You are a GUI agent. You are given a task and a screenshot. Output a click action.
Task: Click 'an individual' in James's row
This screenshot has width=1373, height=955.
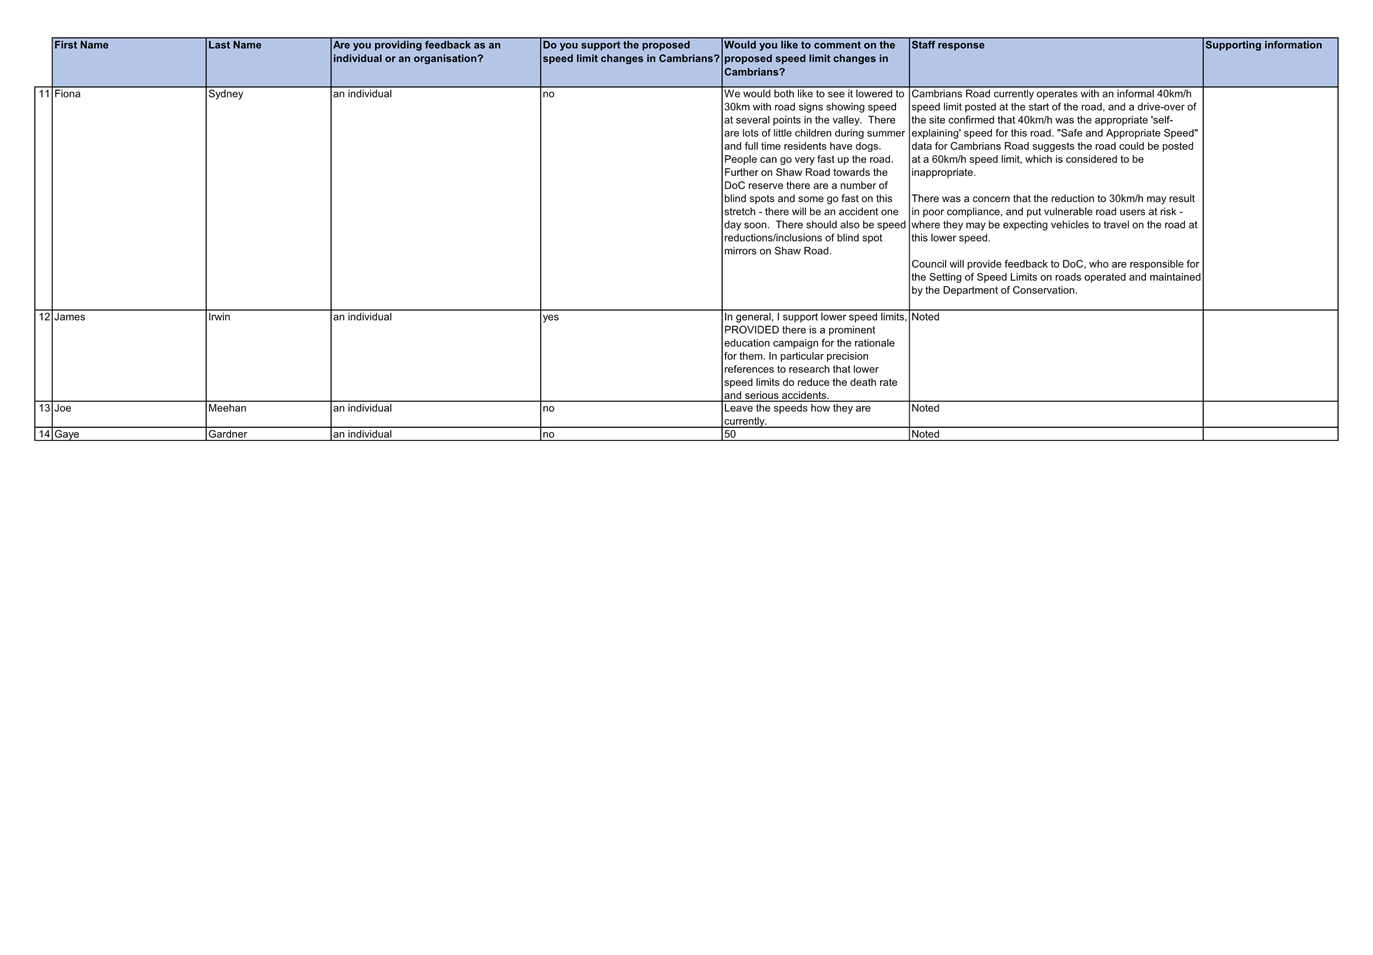(x=362, y=317)
